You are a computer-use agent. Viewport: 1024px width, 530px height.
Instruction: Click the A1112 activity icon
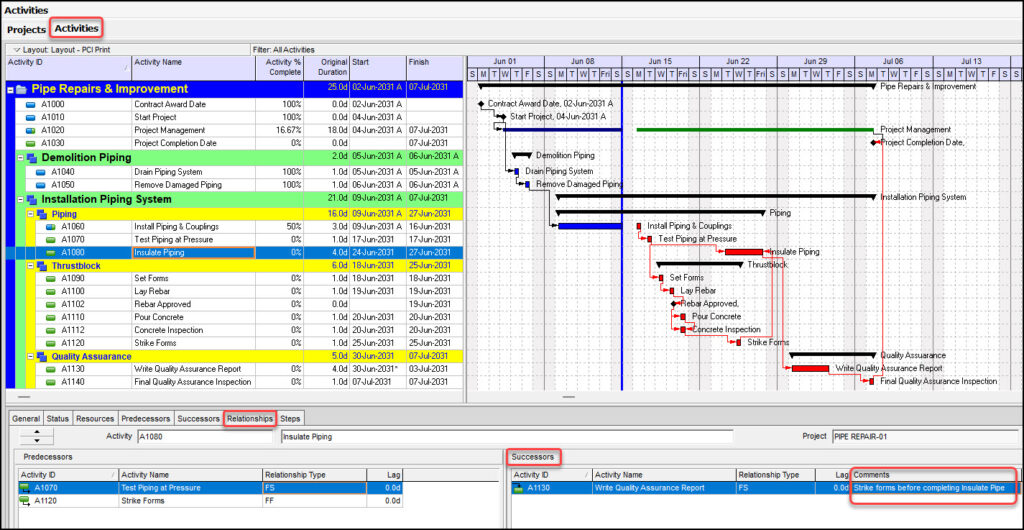[50, 330]
